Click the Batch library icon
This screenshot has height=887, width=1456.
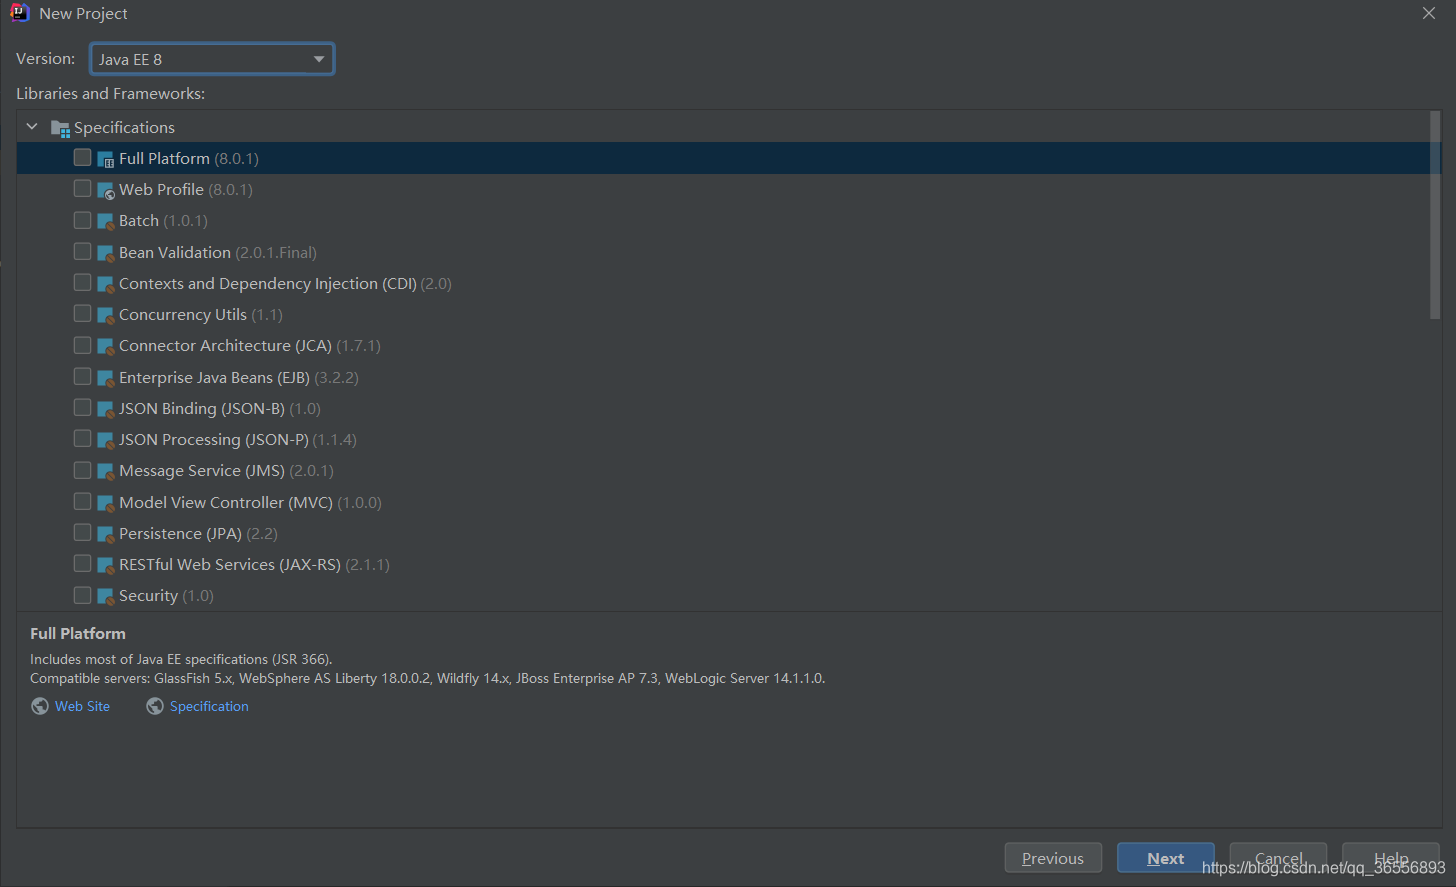(106, 221)
